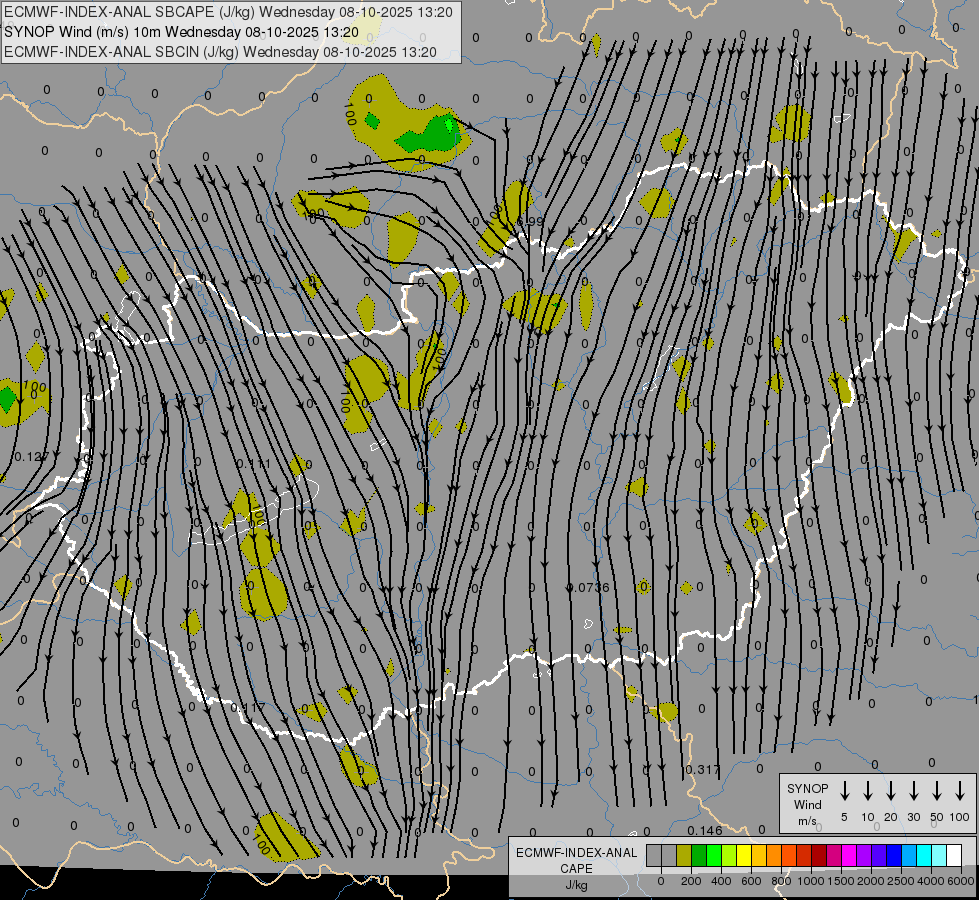Click the 0.127 value on the map

tap(31, 457)
